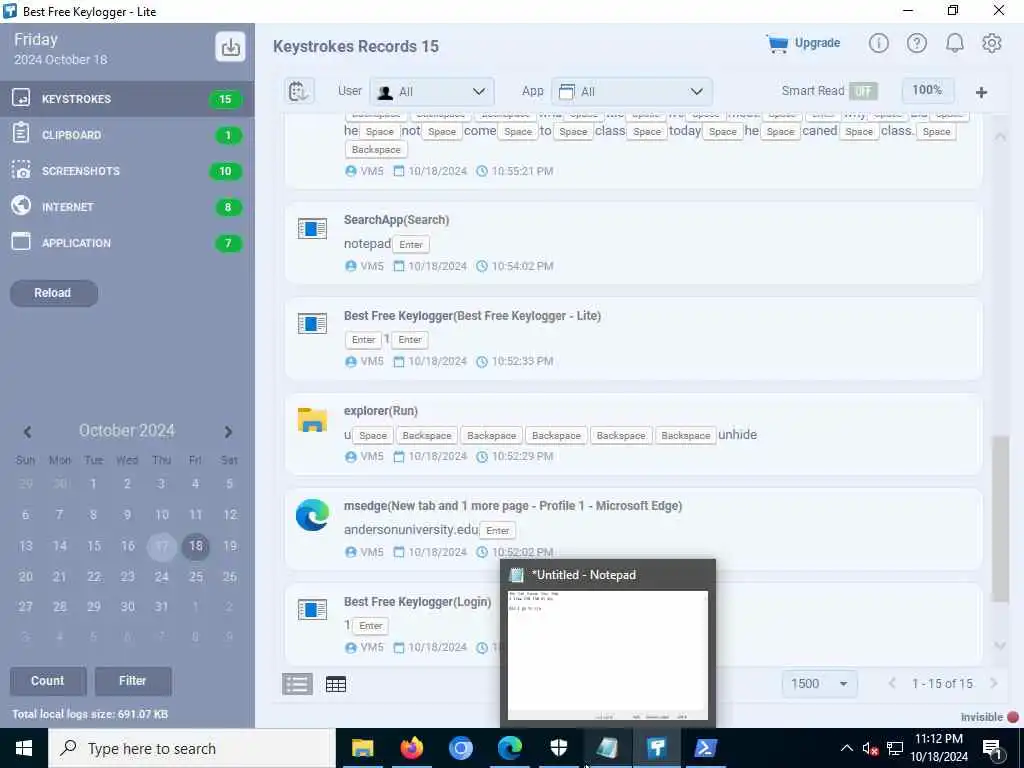Open the settings gear icon
Screen dimensions: 1024x768
coord(991,43)
